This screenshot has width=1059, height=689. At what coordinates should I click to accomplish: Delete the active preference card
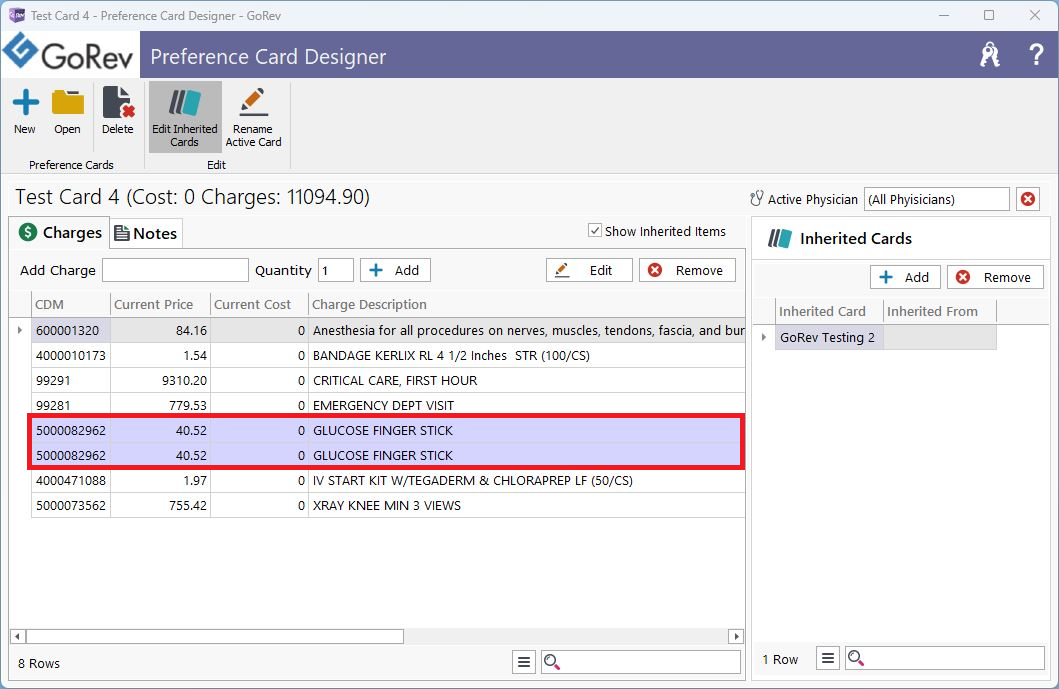tap(118, 111)
